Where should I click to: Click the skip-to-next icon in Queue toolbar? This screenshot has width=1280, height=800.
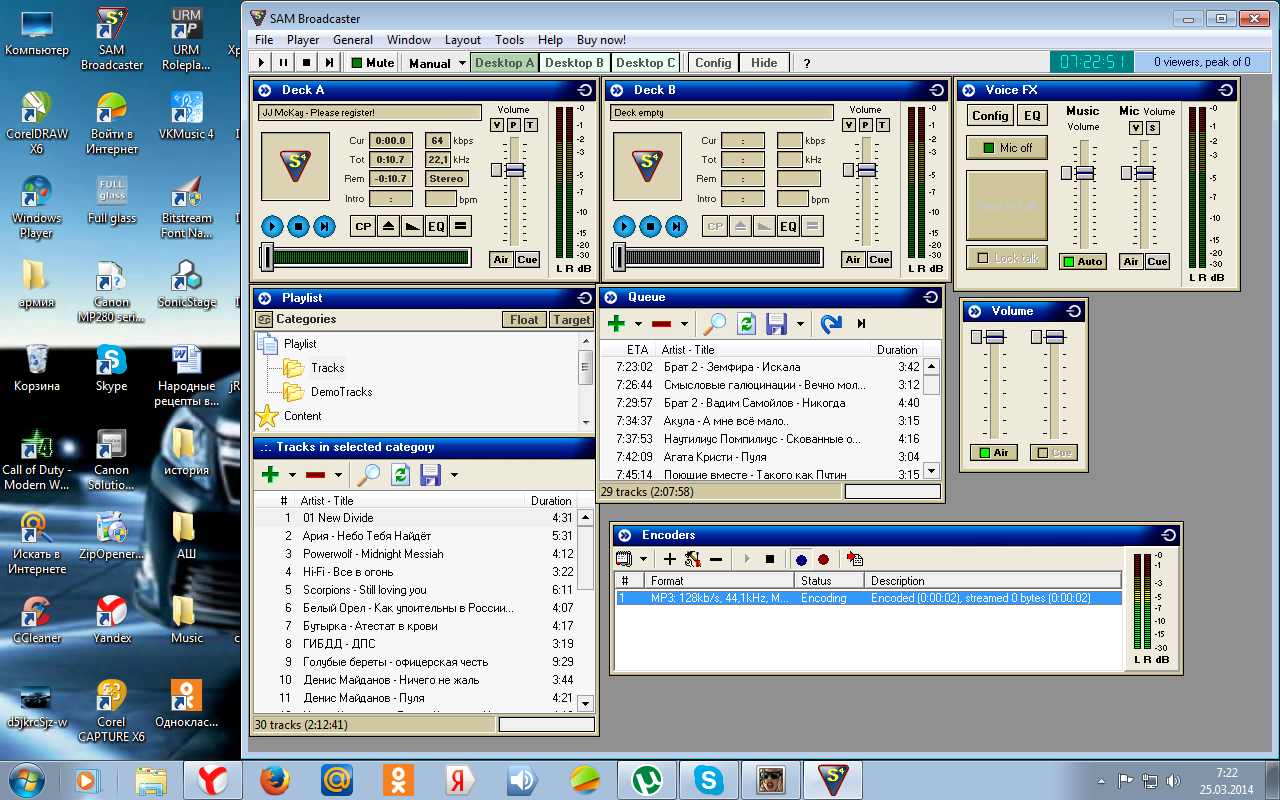click(861, 323)
